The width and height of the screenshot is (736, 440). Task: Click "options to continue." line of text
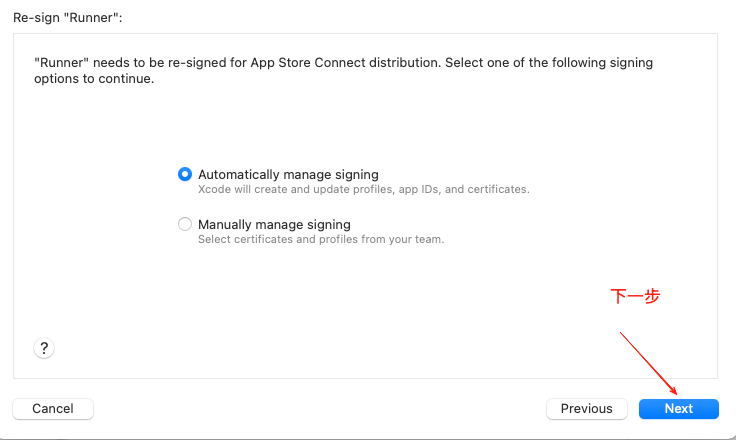[94, 78]
